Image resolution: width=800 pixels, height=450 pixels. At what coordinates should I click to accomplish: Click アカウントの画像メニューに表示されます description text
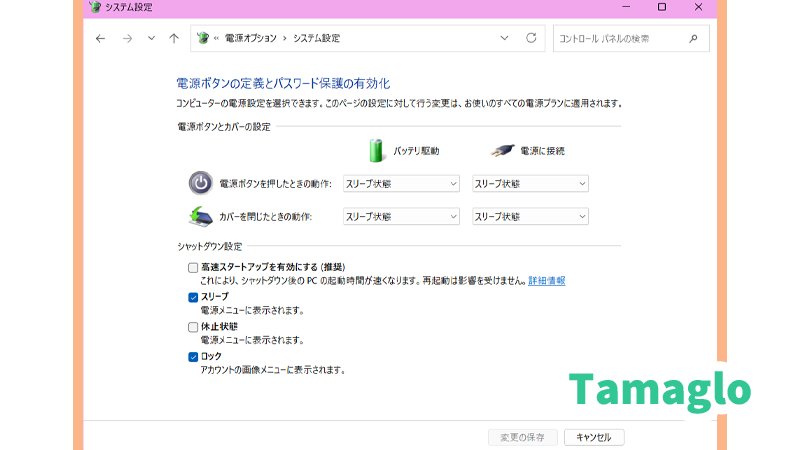pos(273,370)
